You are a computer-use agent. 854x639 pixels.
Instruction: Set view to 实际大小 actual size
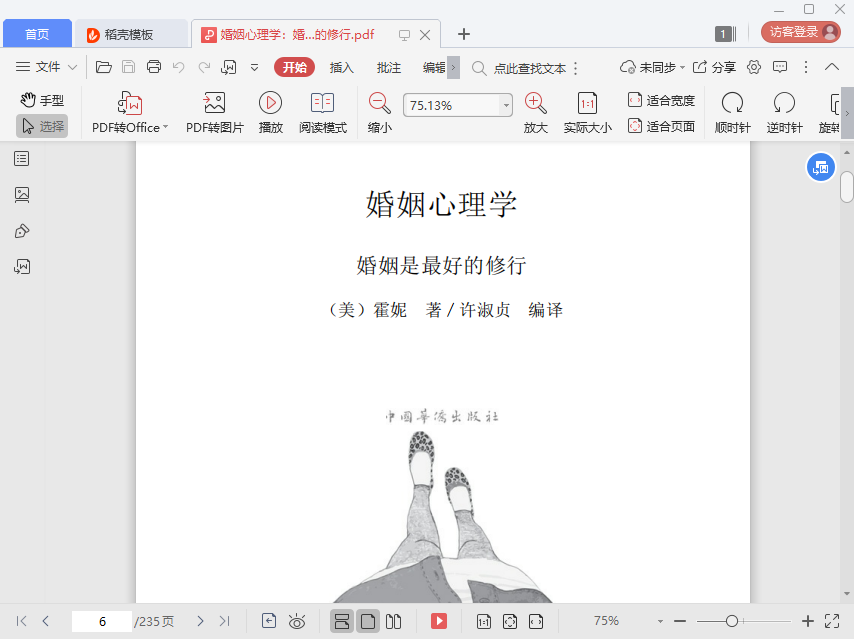[588, 113]
